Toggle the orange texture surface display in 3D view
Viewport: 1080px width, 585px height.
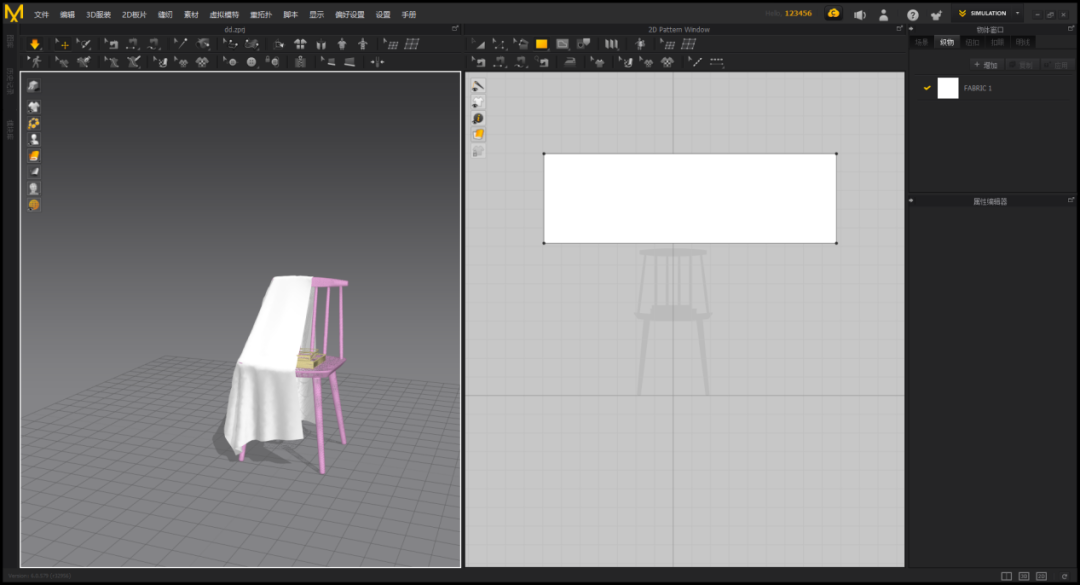pos(34,156)
